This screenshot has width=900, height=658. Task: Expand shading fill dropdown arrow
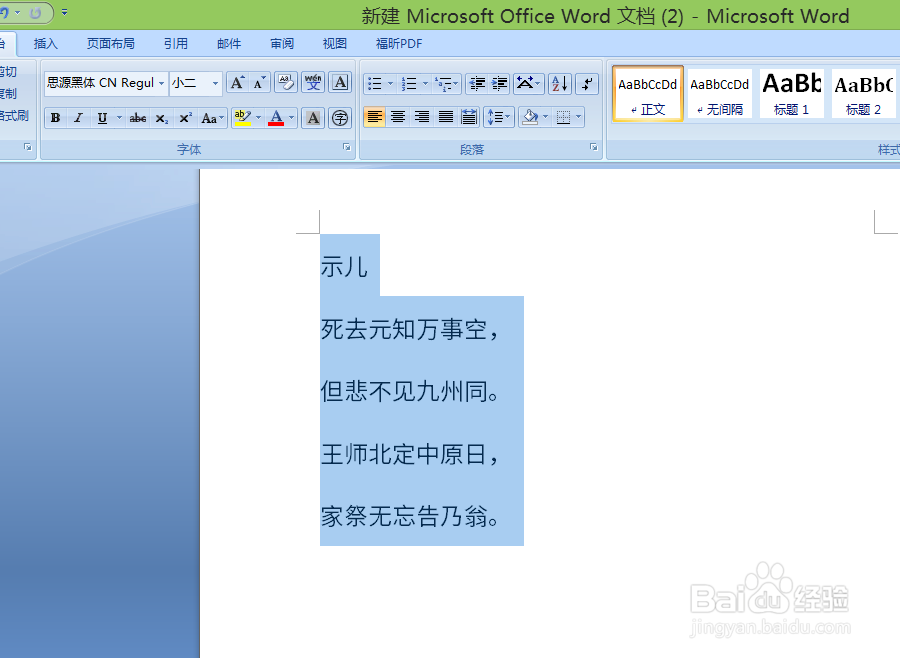[x=545, y=117]
